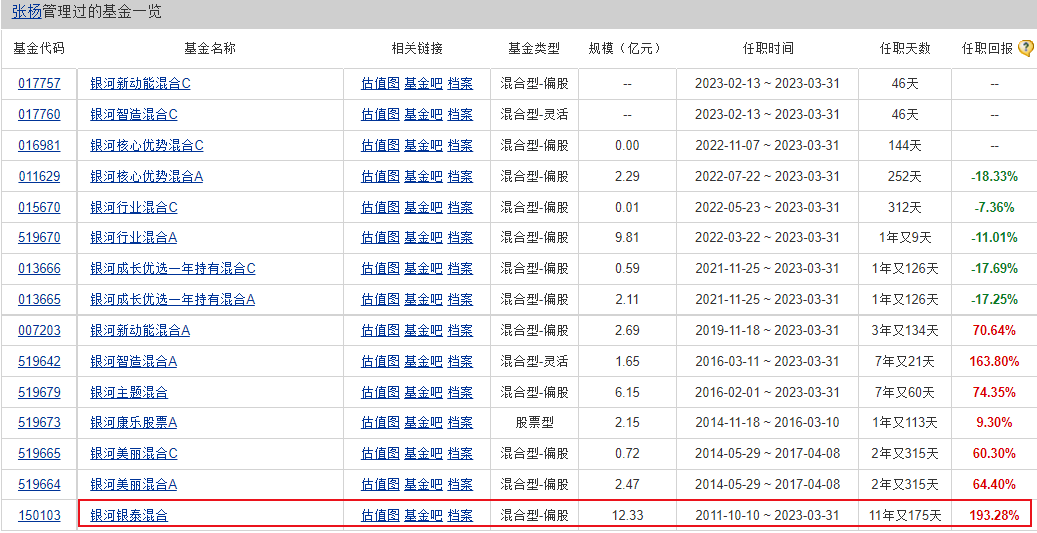
Task: Select date range 2011-10-10 ~ 2023-03-31
Action: [767, 514]
